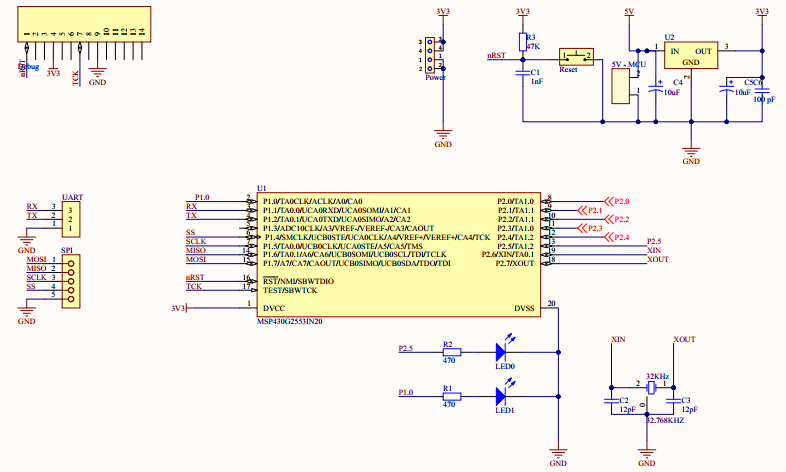This screenshot has width=786, height=472.
Task: Select the TCK net label under the Debug header
Action: tap(76, 78)
